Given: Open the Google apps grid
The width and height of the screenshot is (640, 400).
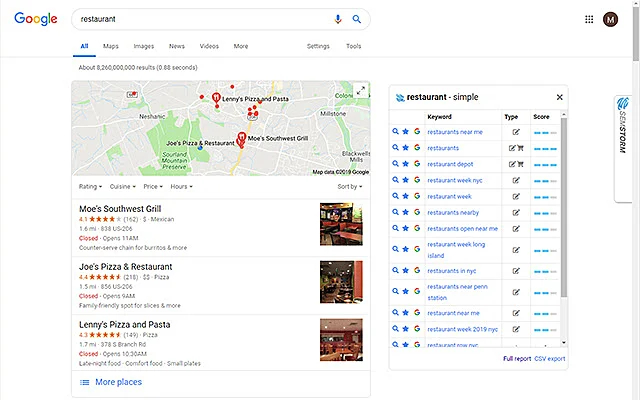Looking at the screenshot, I should pyautogui.click(x=589, y=19).
